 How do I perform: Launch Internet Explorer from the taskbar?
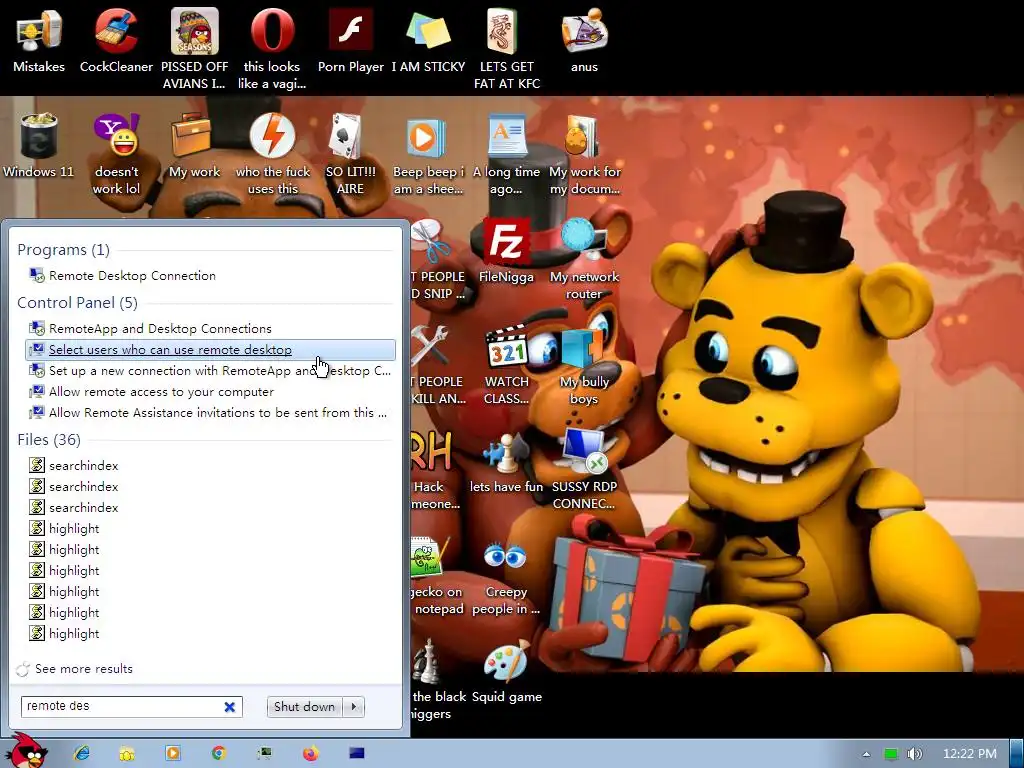(82, 753)
